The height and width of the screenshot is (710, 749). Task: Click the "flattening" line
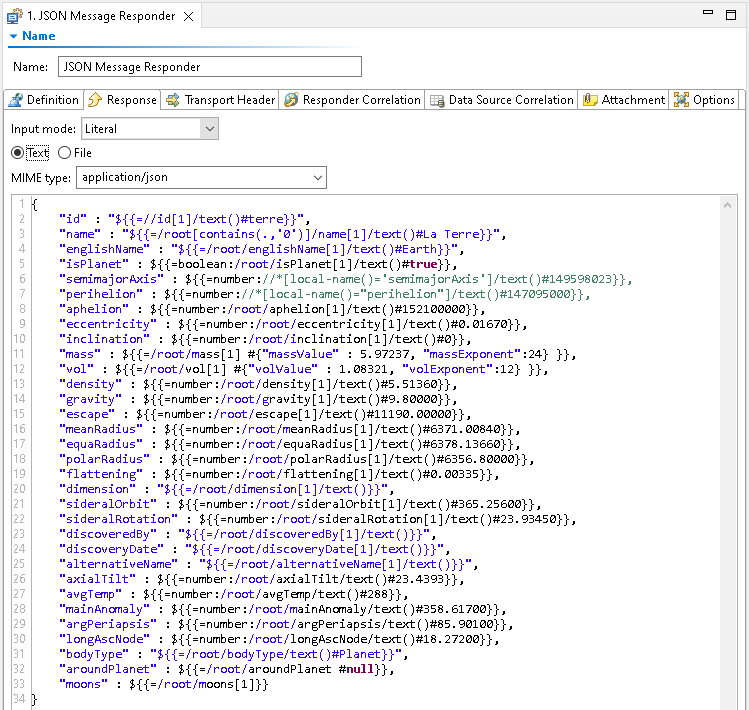(279, 474)
